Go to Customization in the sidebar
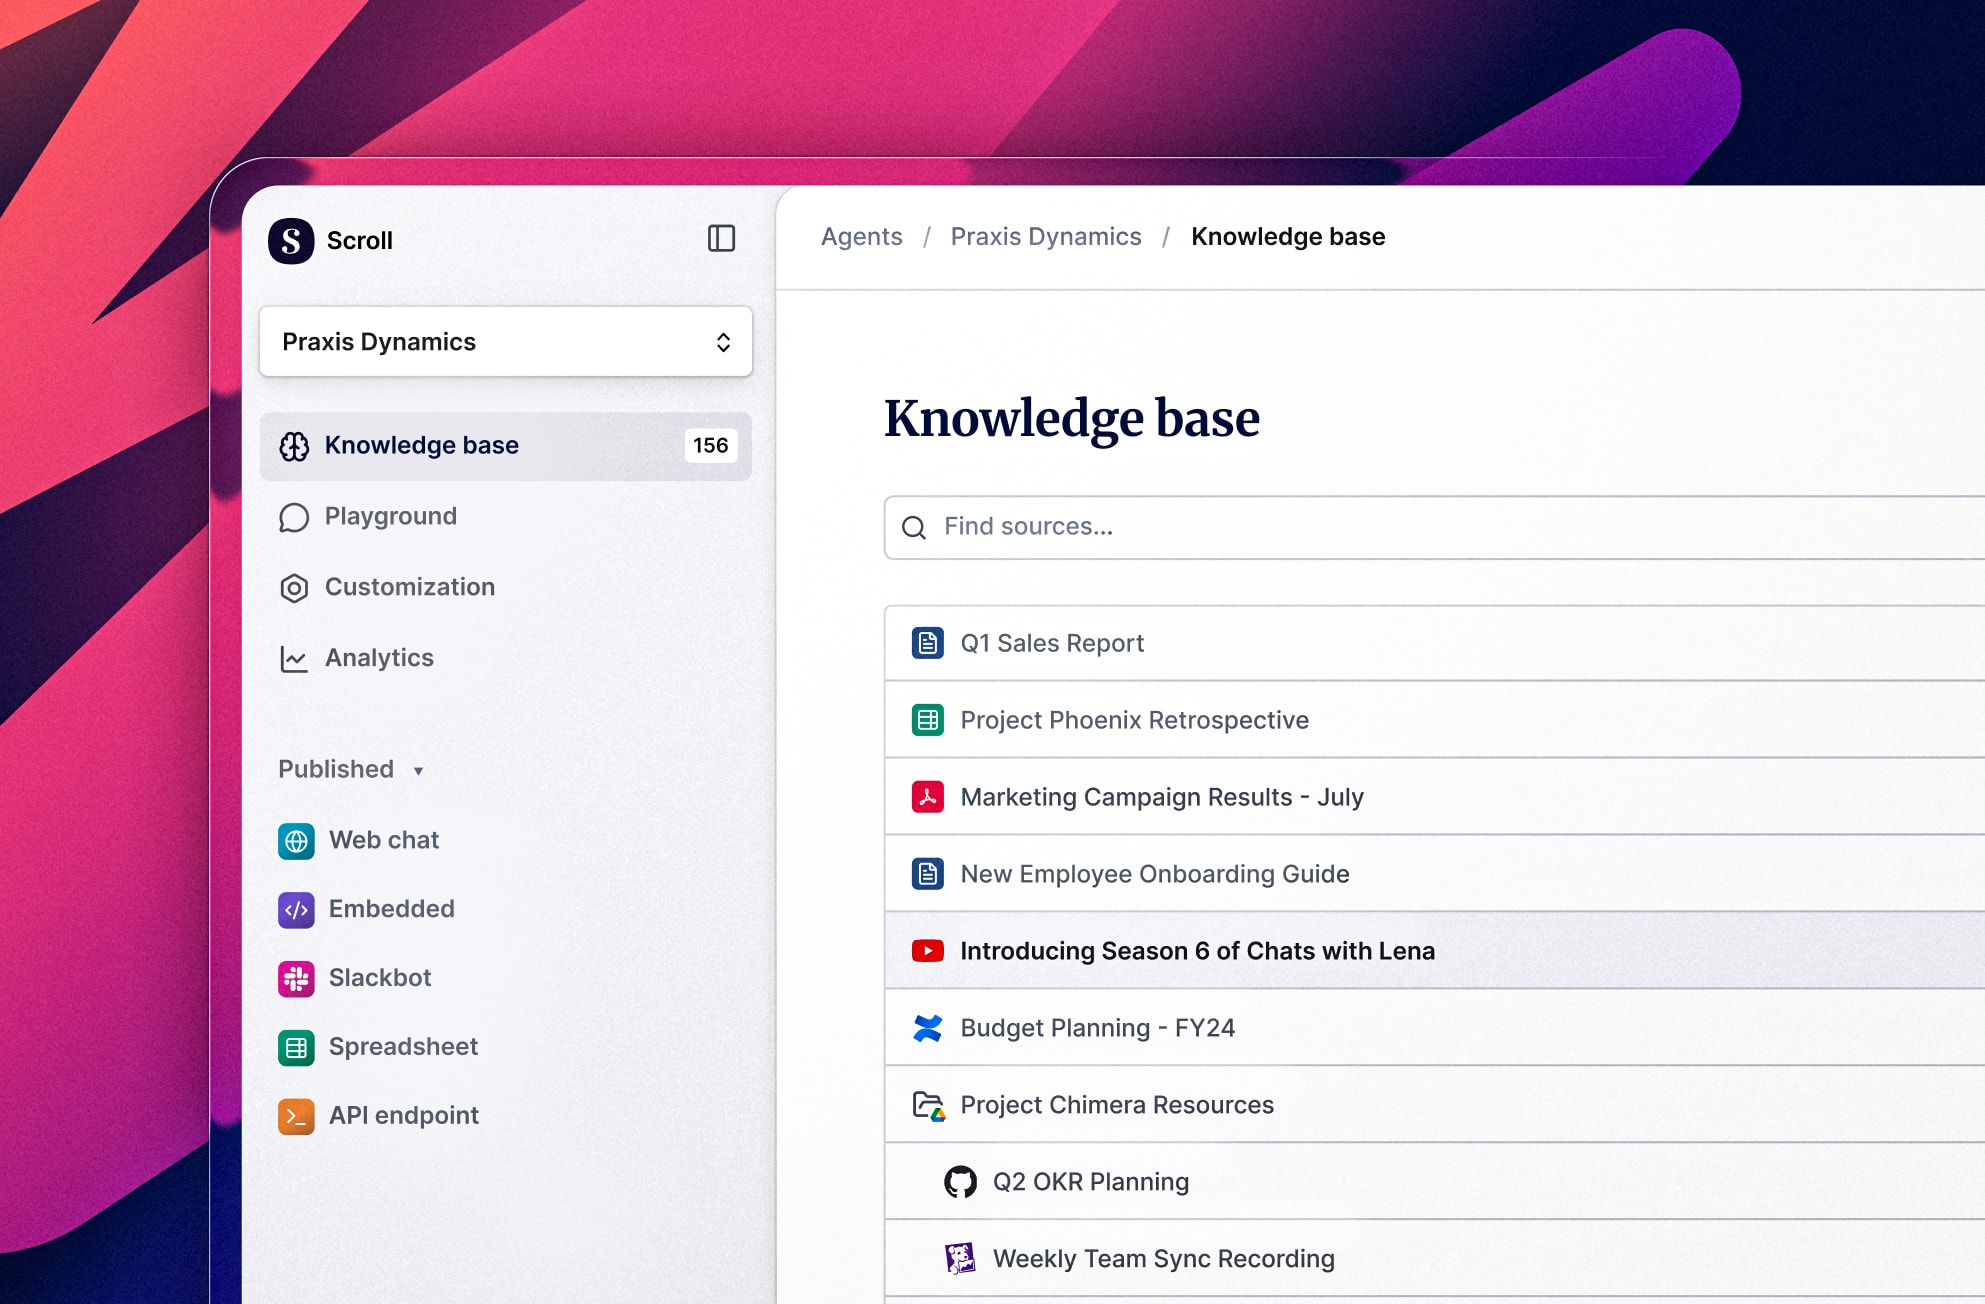Screen dimensions: 1985x1304 [x=506, y=588]
